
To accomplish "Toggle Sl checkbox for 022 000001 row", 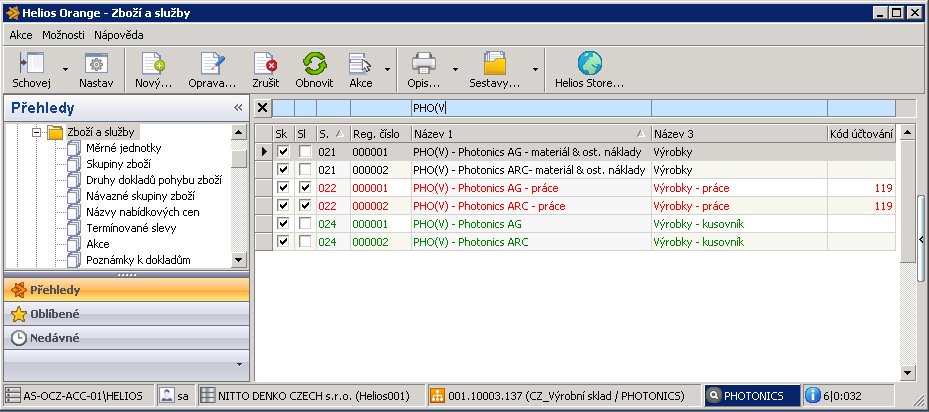I will (x=305, y=188).
